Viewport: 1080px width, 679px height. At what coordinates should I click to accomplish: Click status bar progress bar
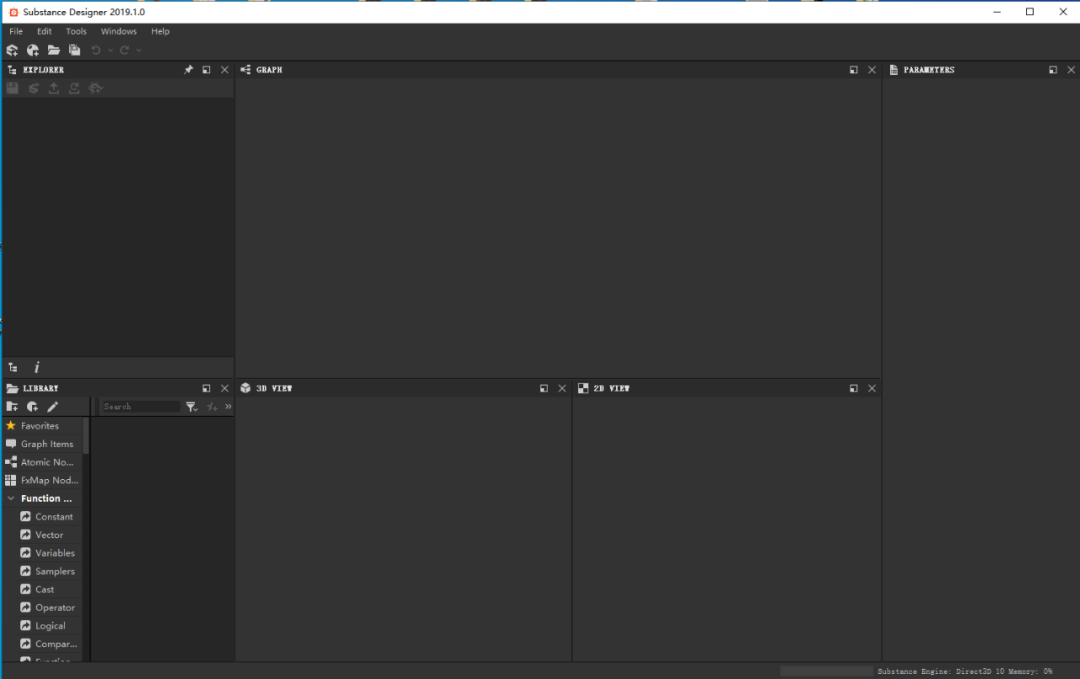pos(827,671)
